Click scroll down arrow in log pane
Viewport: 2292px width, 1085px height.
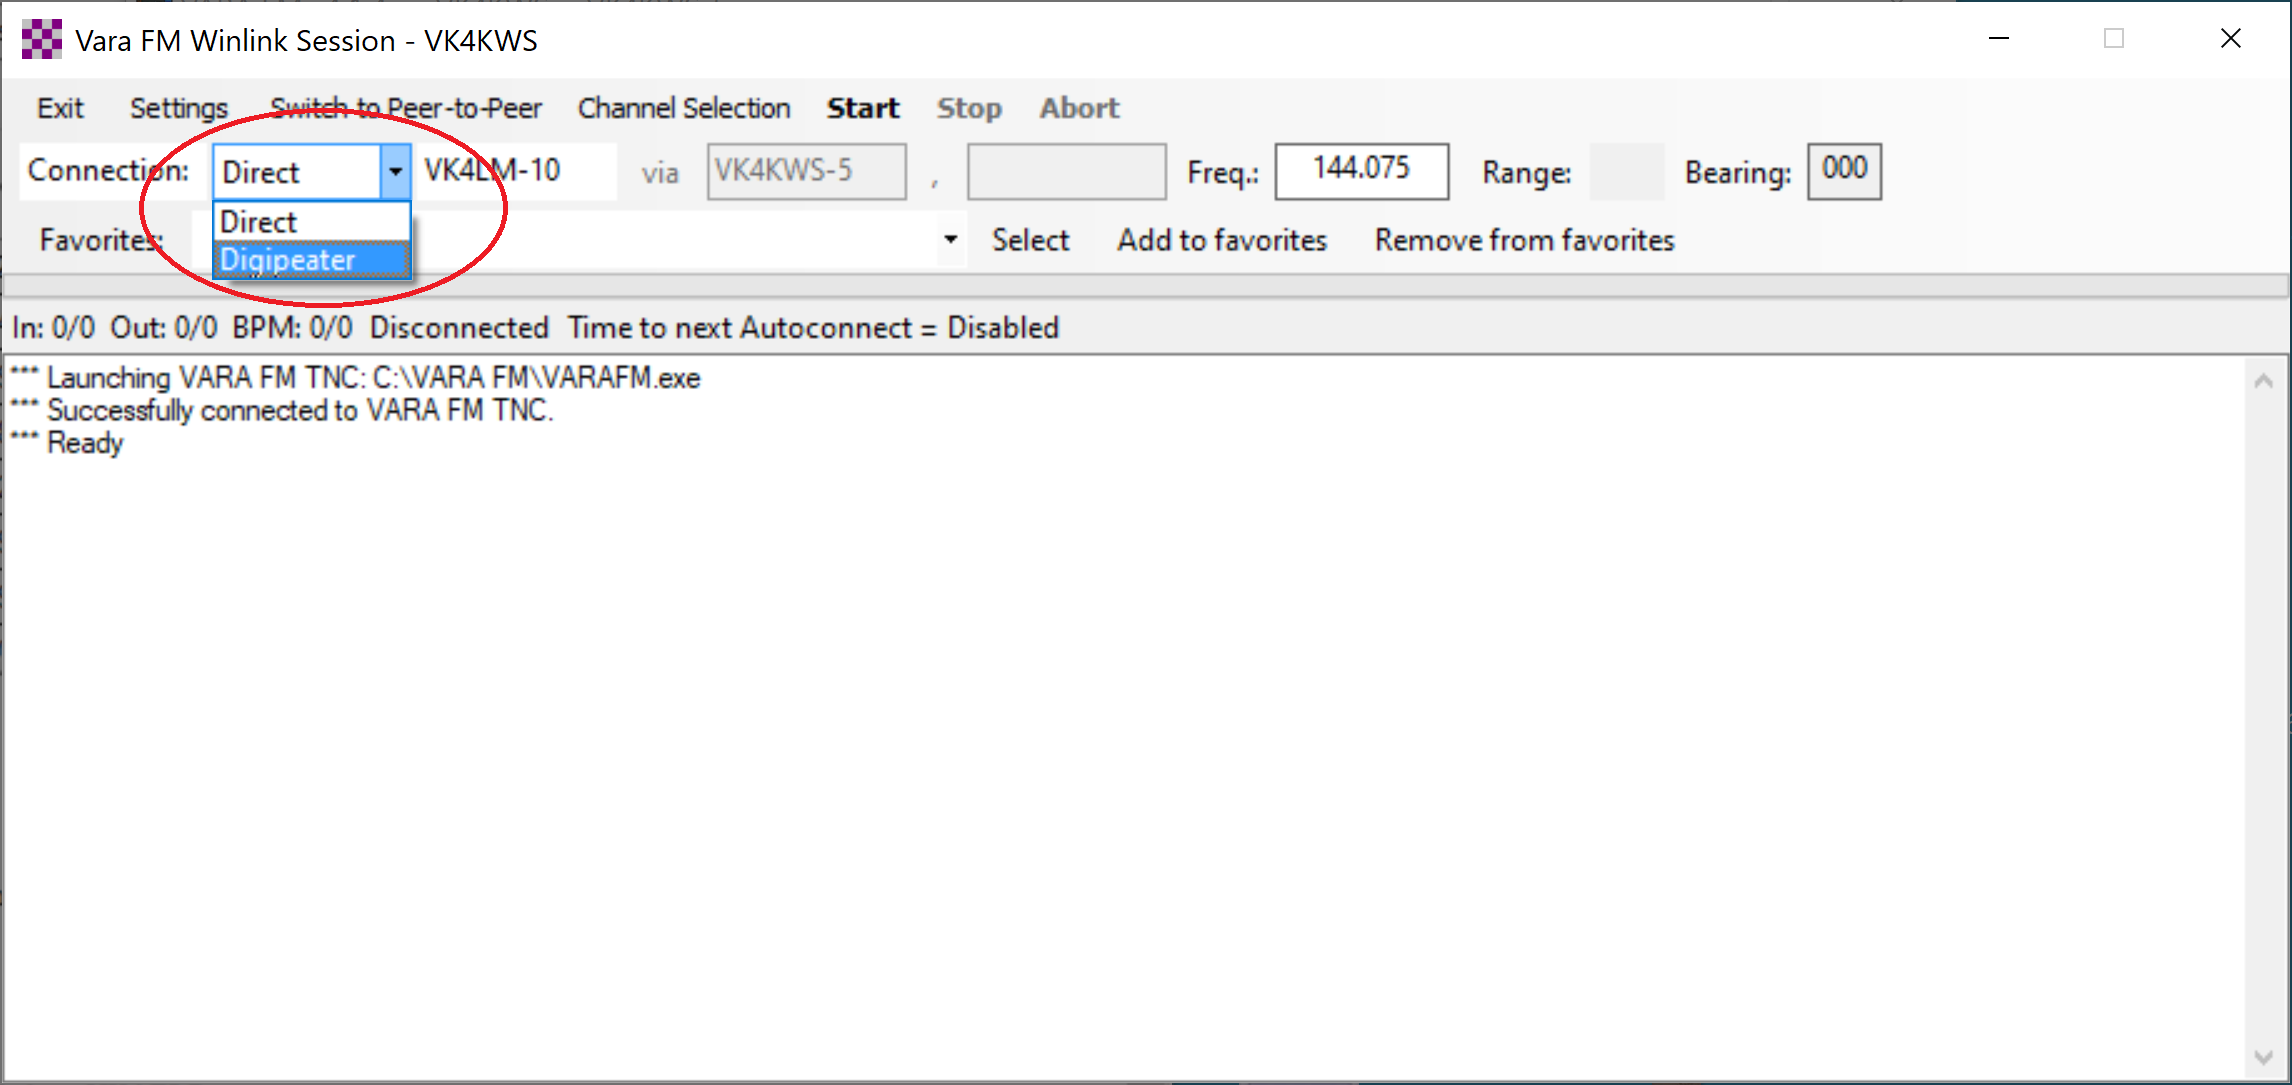[2264, 1057]
